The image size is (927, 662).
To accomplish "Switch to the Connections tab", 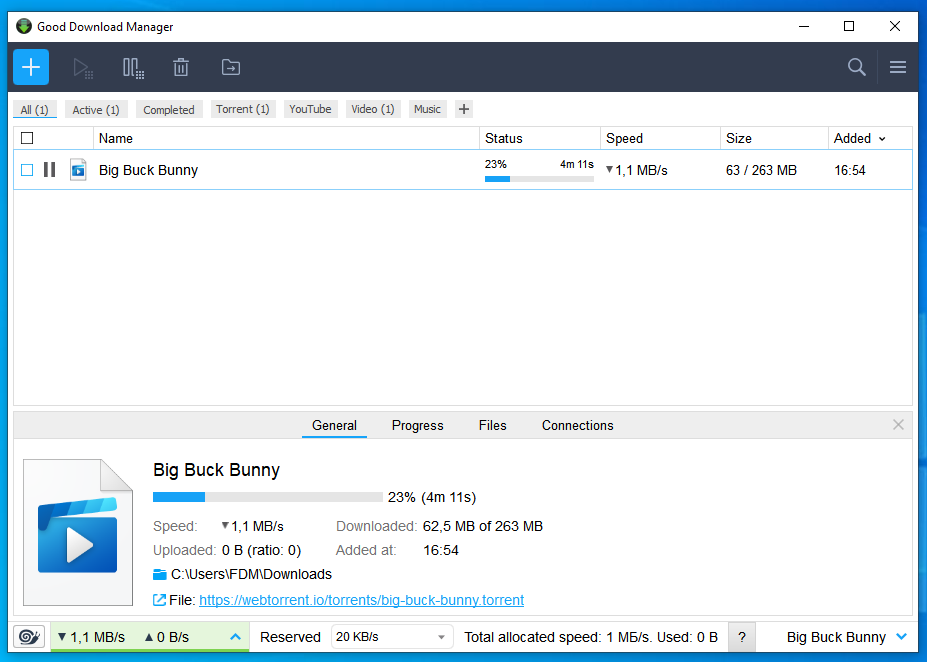I will pyautogui.click(x=577, y=425).
